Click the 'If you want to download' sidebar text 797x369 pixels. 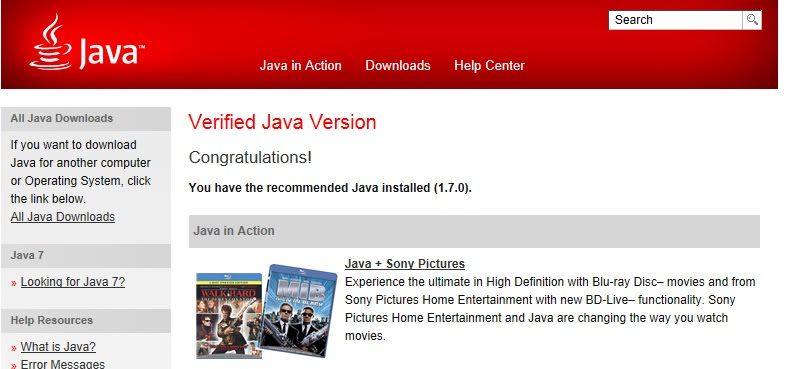coord(81,172)
